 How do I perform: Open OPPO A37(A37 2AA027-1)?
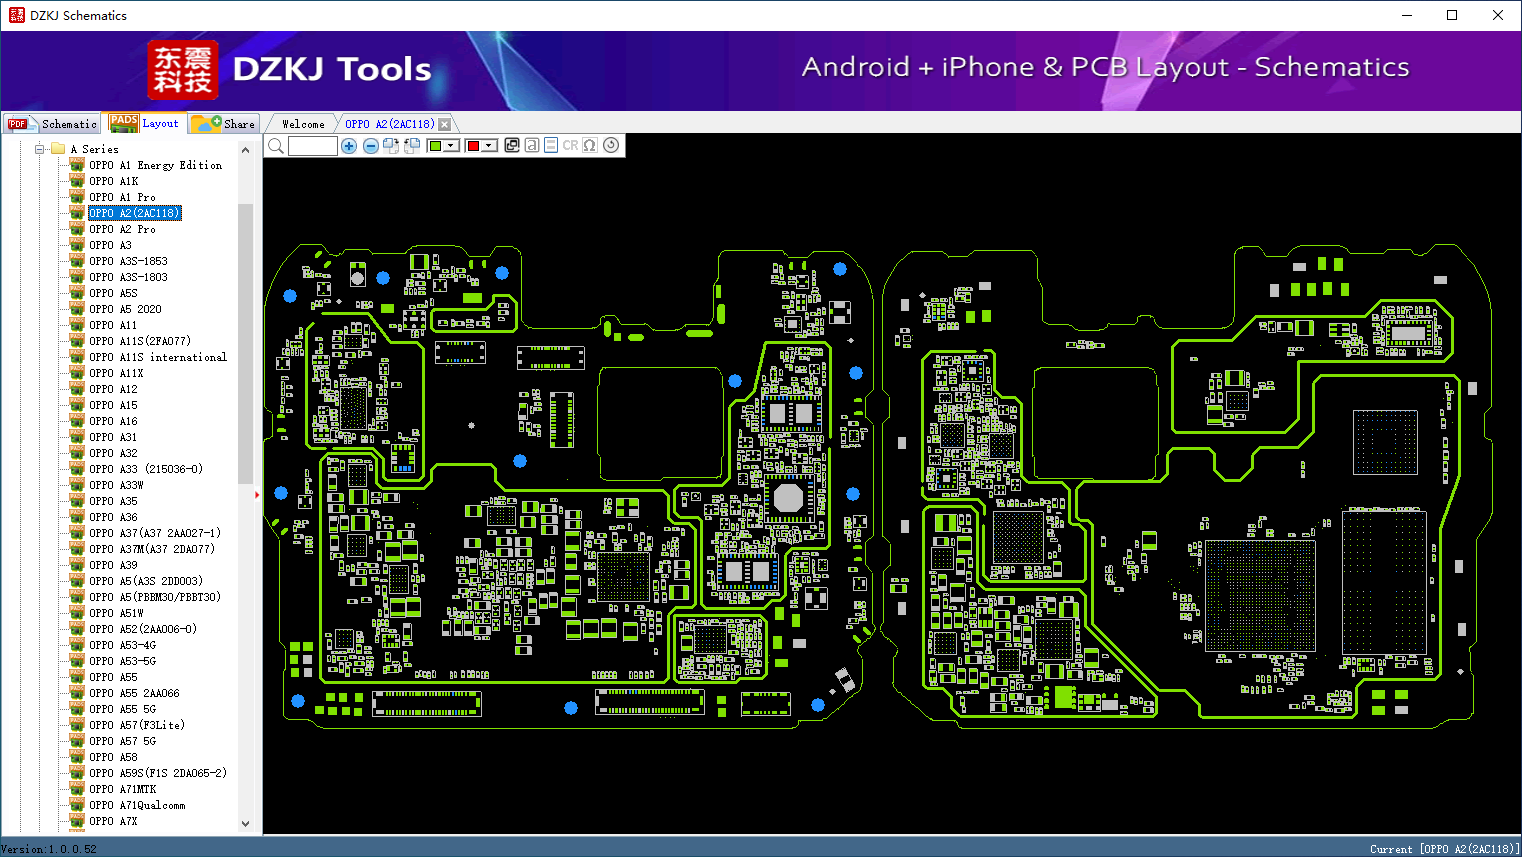click(155, 533)
